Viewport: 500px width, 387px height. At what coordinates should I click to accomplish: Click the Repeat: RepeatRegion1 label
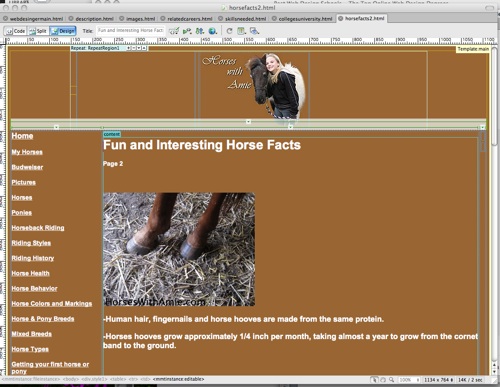tap(95, 48)
